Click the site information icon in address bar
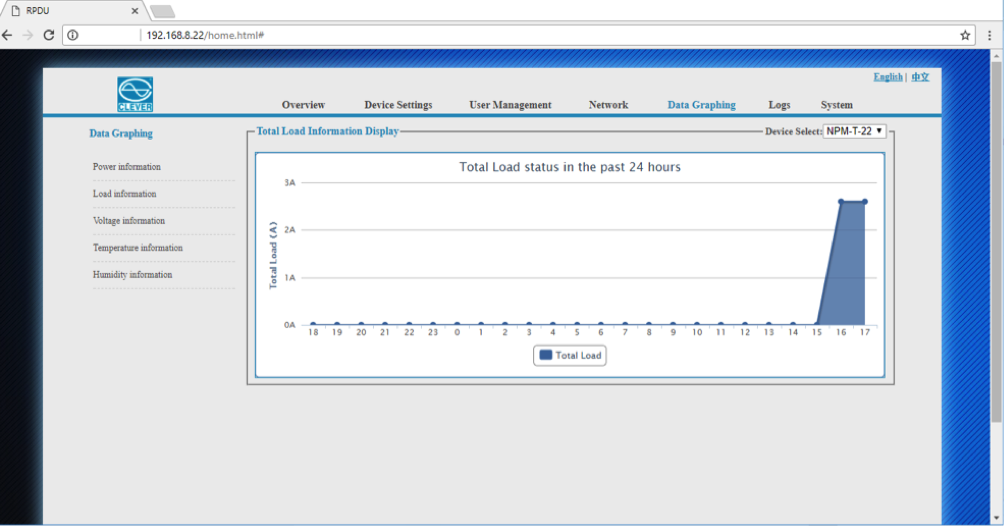This screenshot has height=526, width=1004. (x=73, y=35)
